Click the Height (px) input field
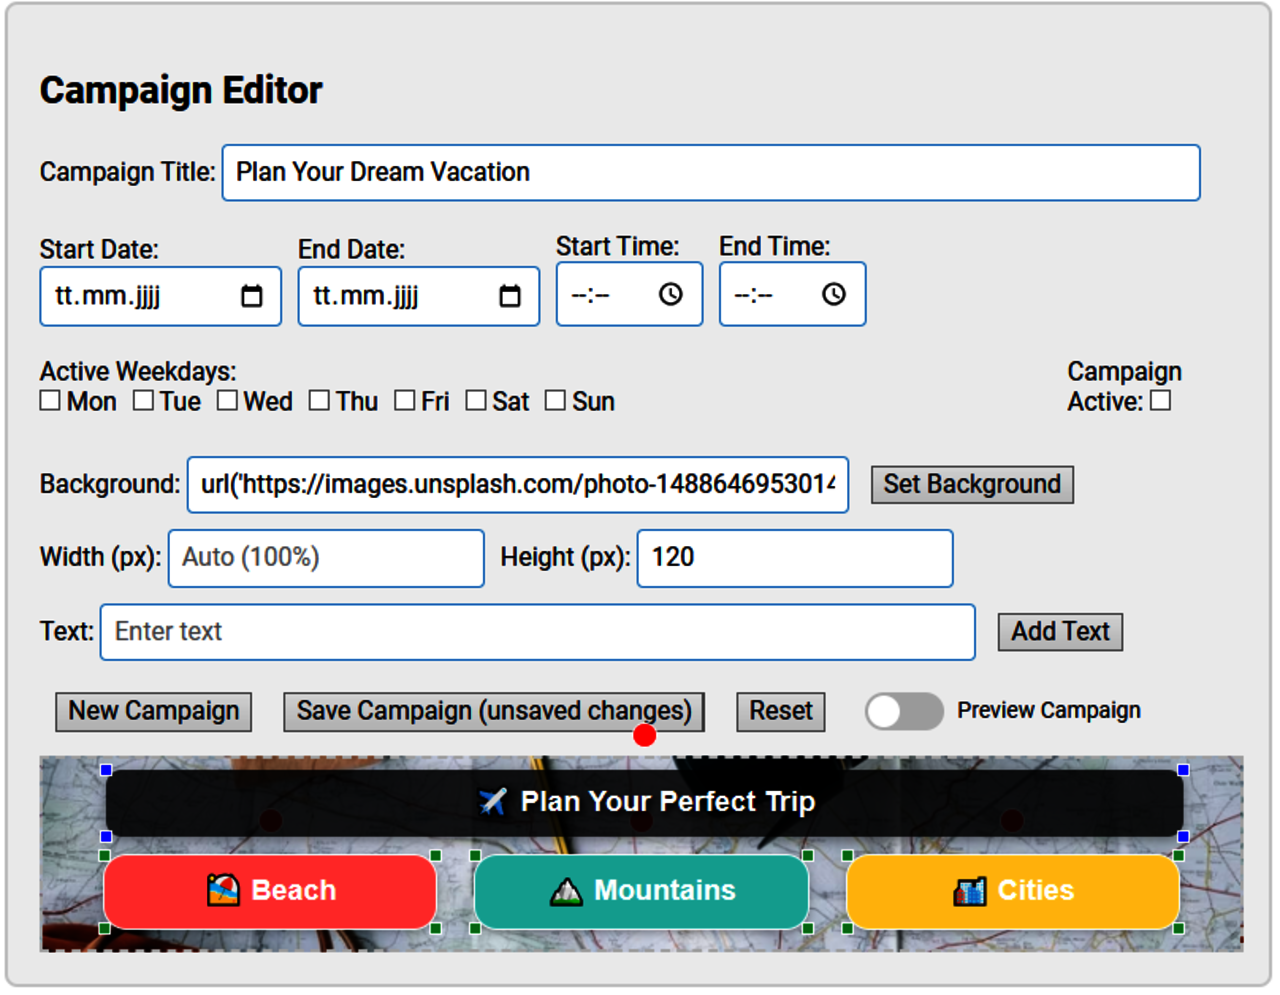The height and width of the screenshot is (995, 1280). (x=794, y=558)
